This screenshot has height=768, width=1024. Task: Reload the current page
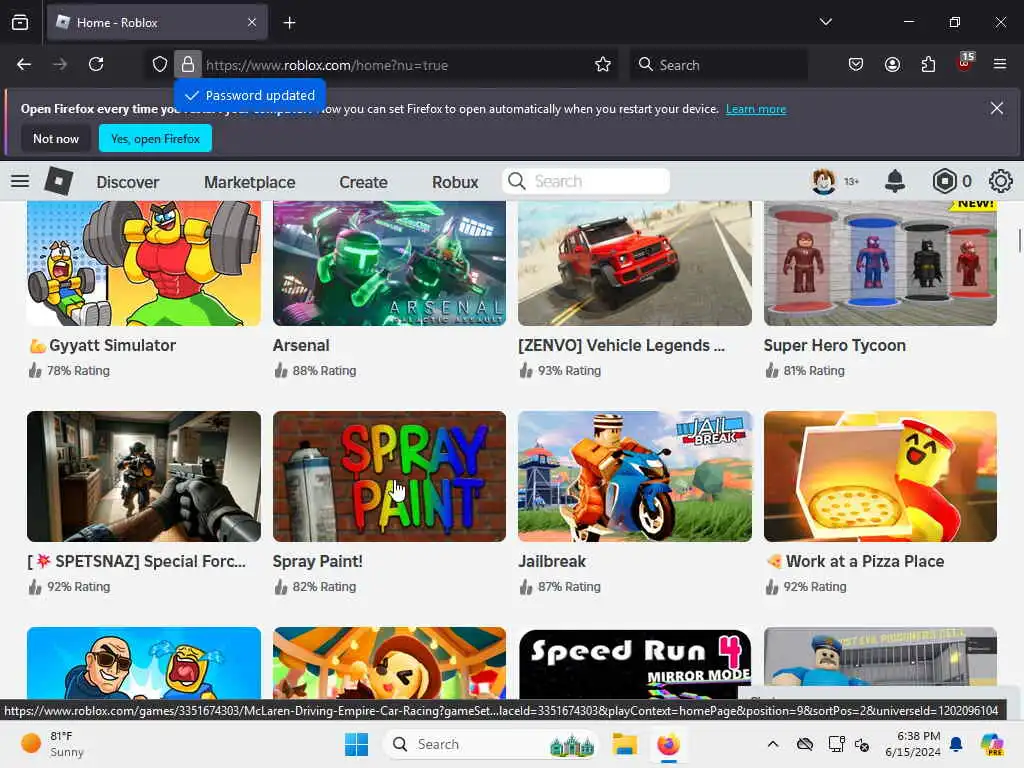[96, 64]
